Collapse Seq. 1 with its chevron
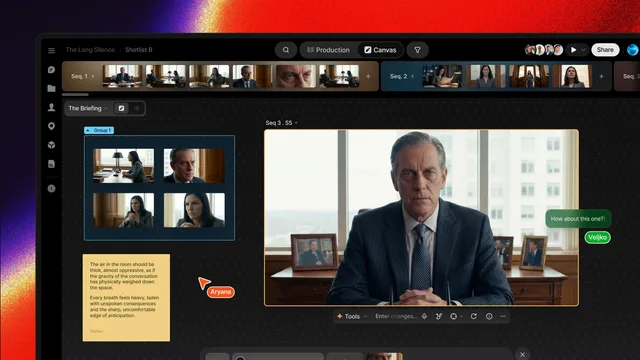640x360 pixels. point(93,76)
